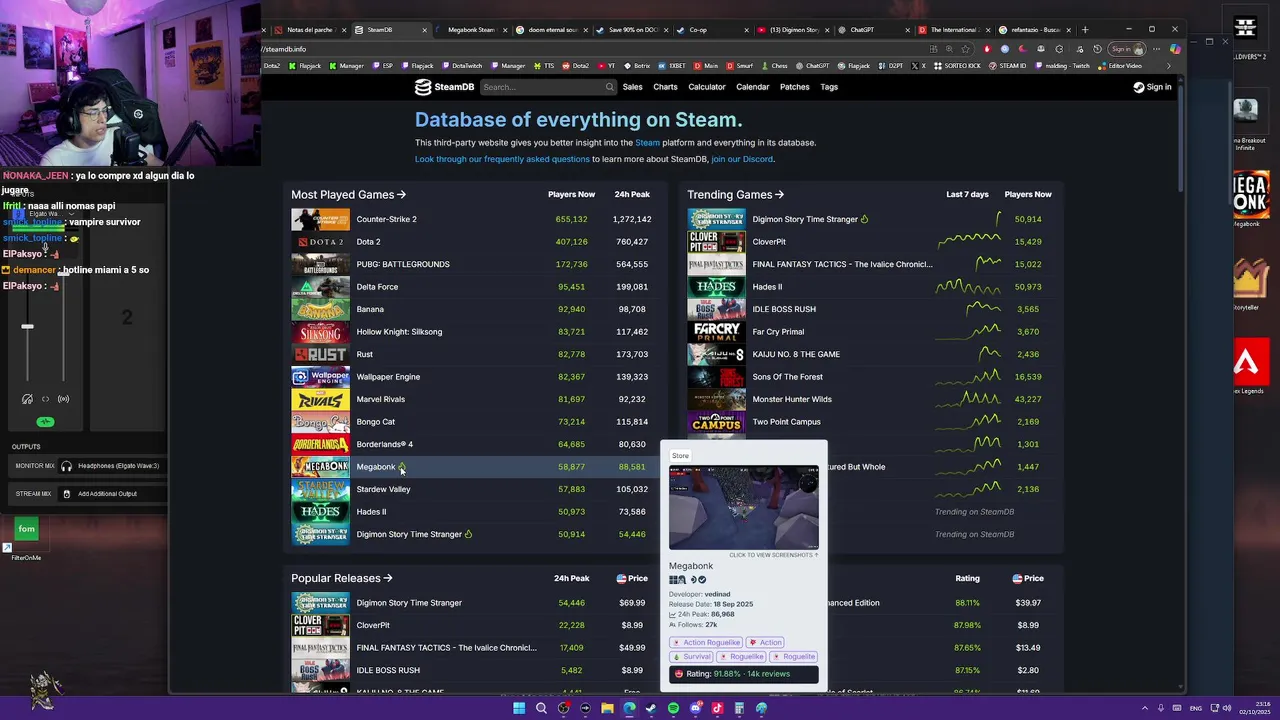This screenshot has width=1280, height=720.
Task: Click the SteamDB logo in header
Action: 444,87
